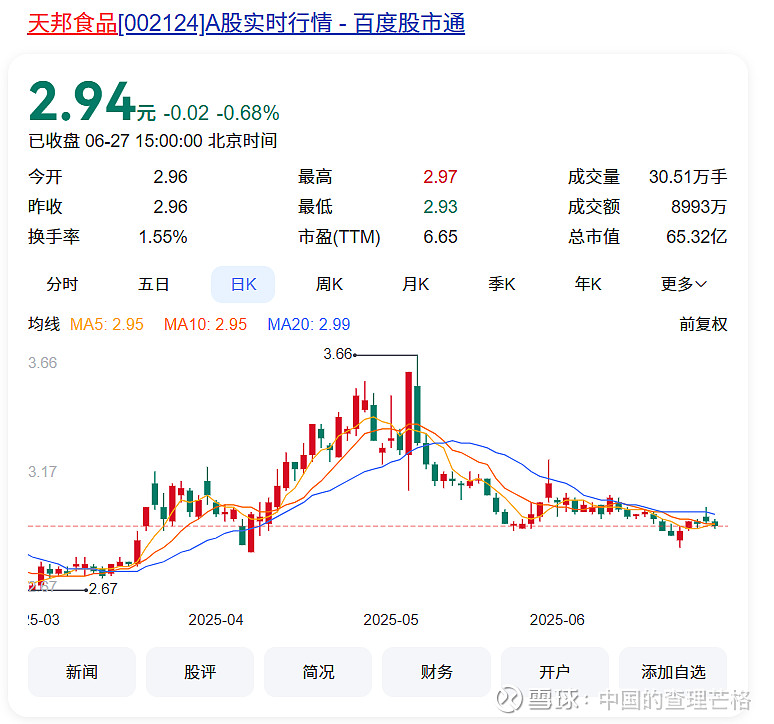
Task: Click the 最高 value 2.97
Action: click(x=440, y=177)
